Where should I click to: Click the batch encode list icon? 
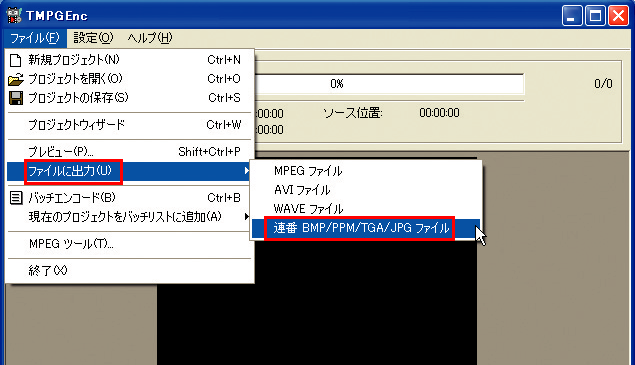pyautogui.click(x=16, y=198)
